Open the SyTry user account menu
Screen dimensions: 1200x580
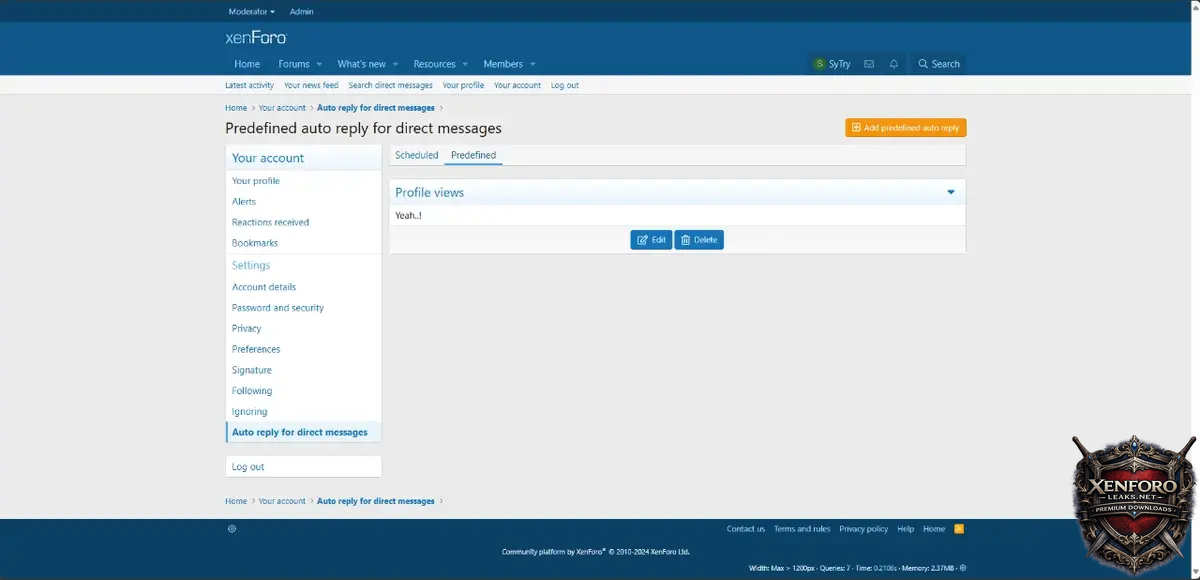[x=832, y=64]
